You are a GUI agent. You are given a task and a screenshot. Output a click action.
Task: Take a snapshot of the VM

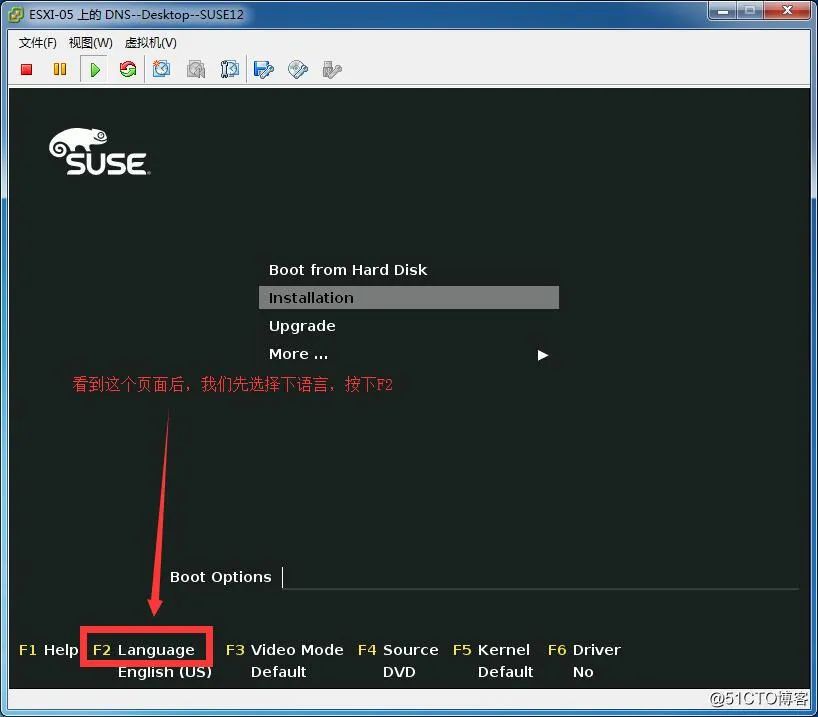tap(162, 69)
